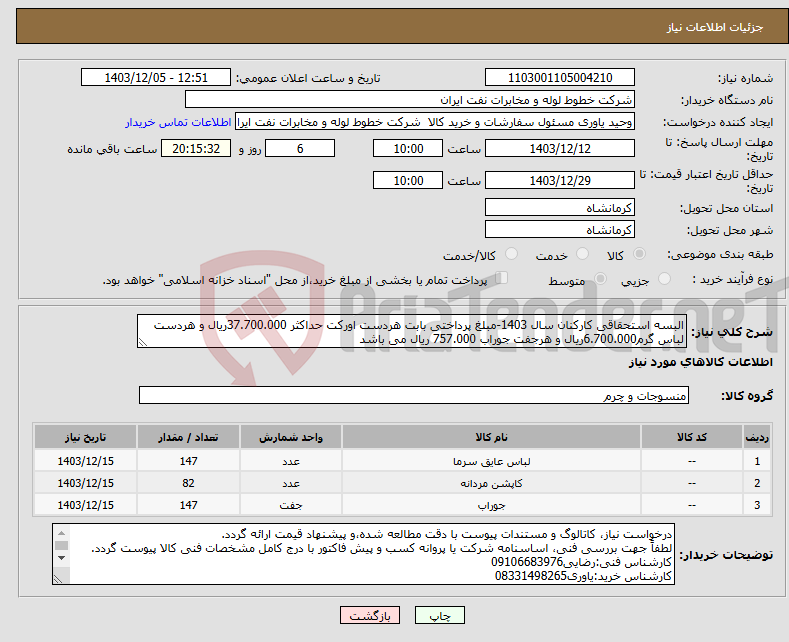Viewport: 789px width, 642px height.
Task: Click the buyer organization name field
Action: (x=410, y=100)
